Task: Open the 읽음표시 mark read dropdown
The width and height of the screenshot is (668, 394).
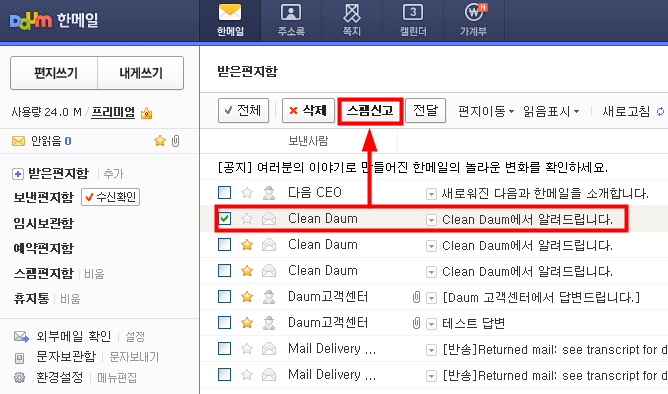Action: 551,112
